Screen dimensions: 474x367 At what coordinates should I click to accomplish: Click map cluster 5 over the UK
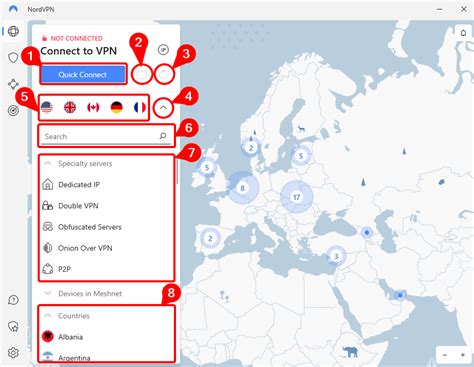coord(207,167)
